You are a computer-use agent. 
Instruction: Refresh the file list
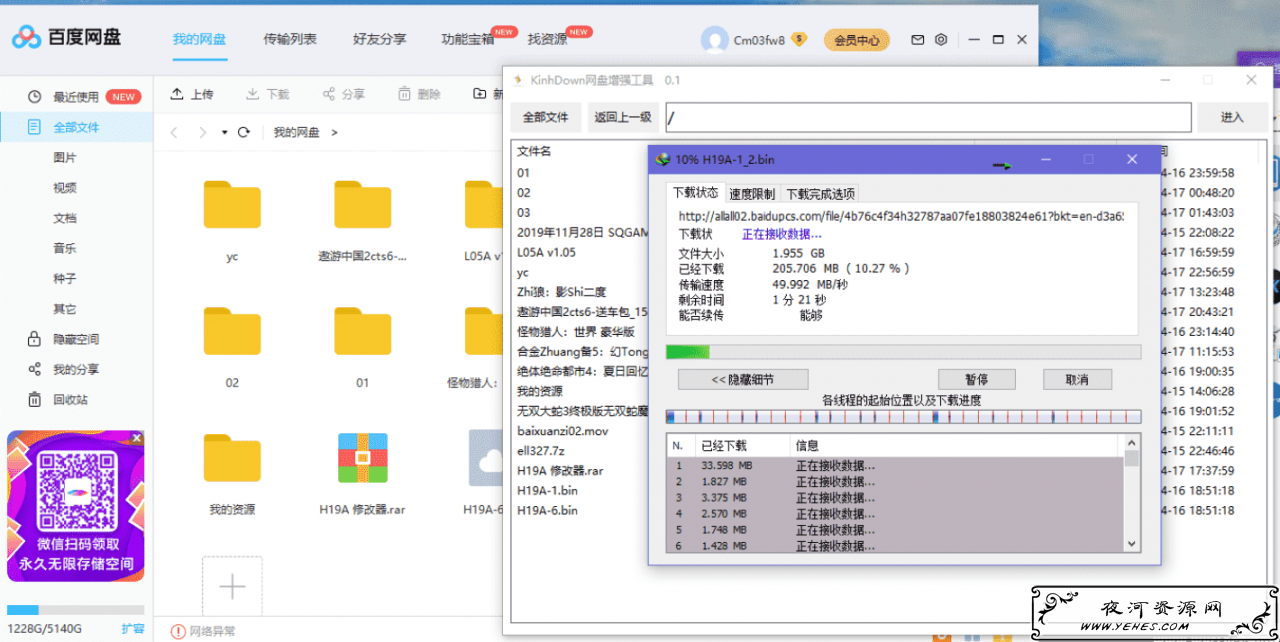pyautogui.click(x=243, y=132)
